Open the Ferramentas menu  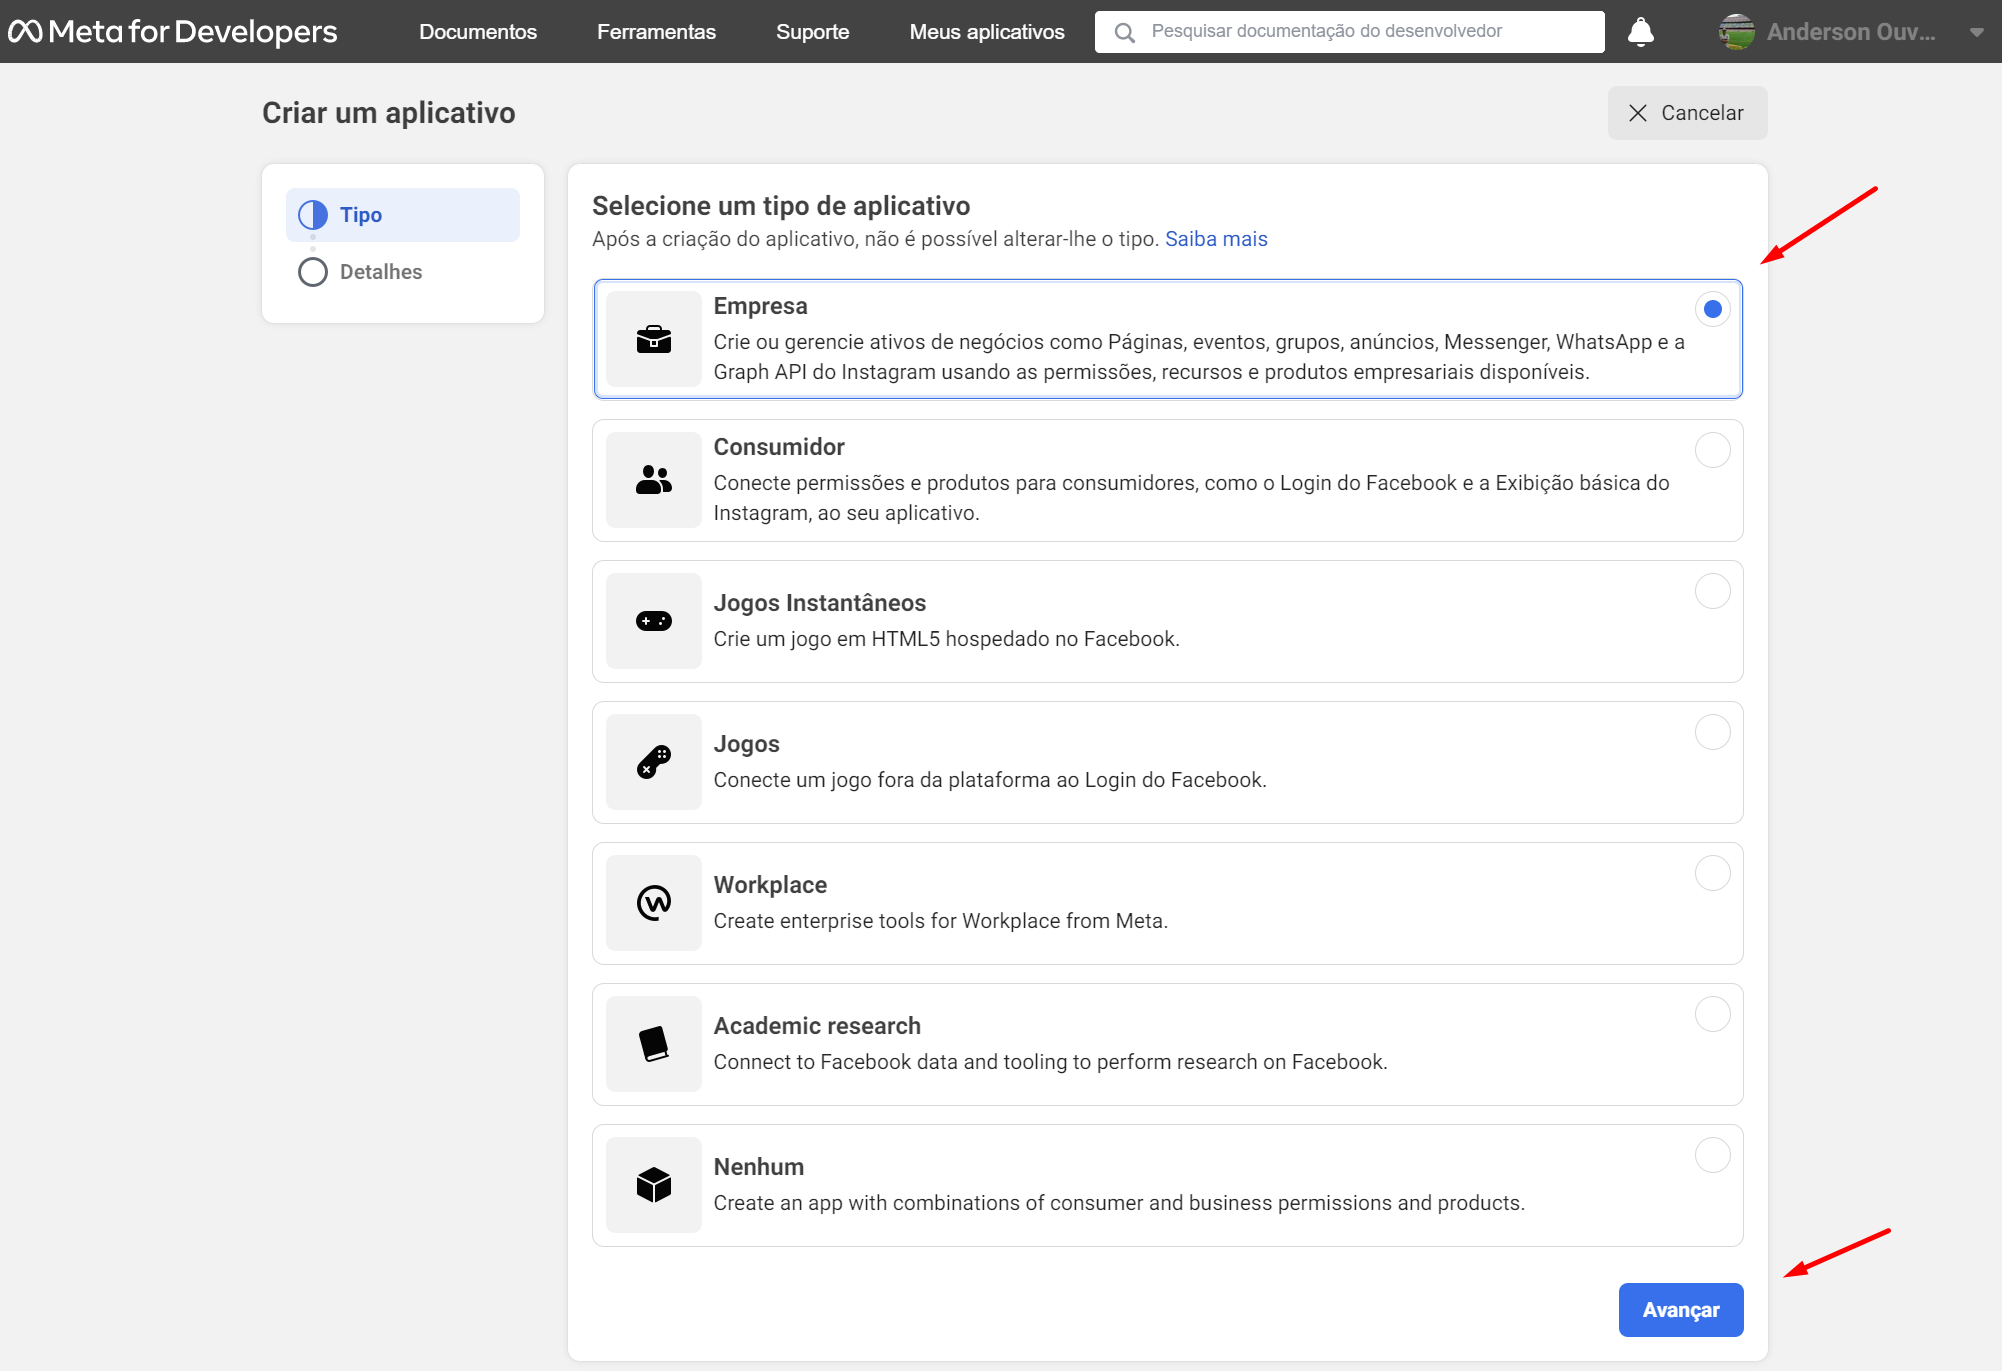tap(656, 32)
